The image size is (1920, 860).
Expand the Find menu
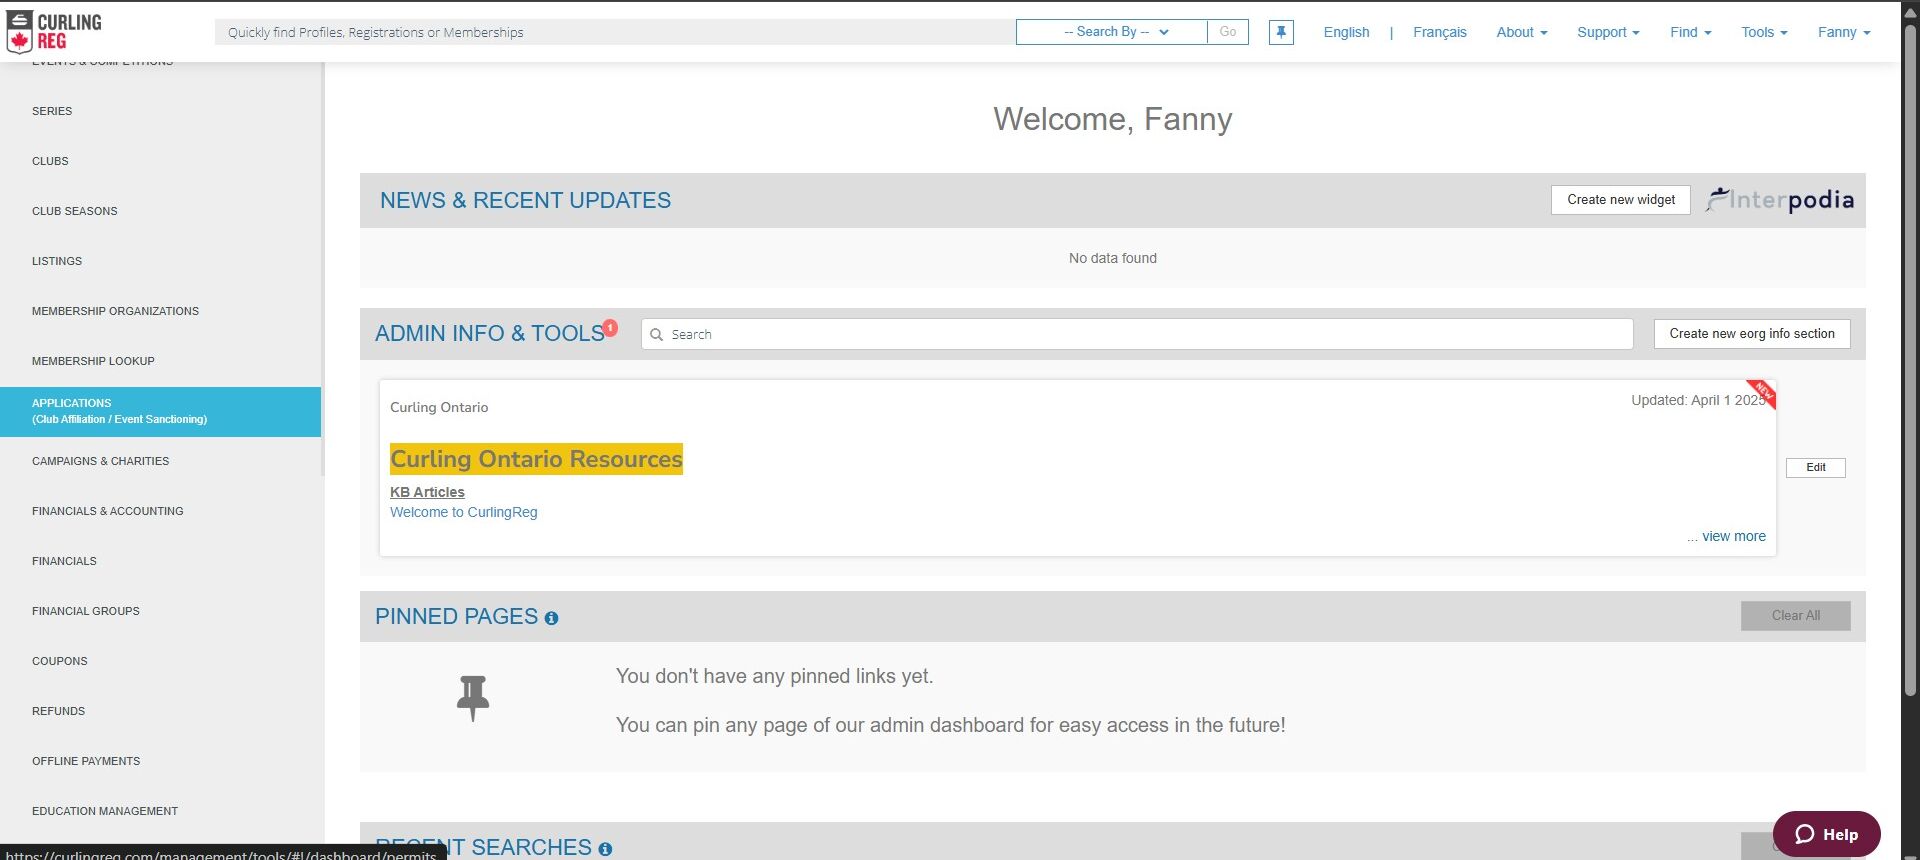click(1690, 32)
